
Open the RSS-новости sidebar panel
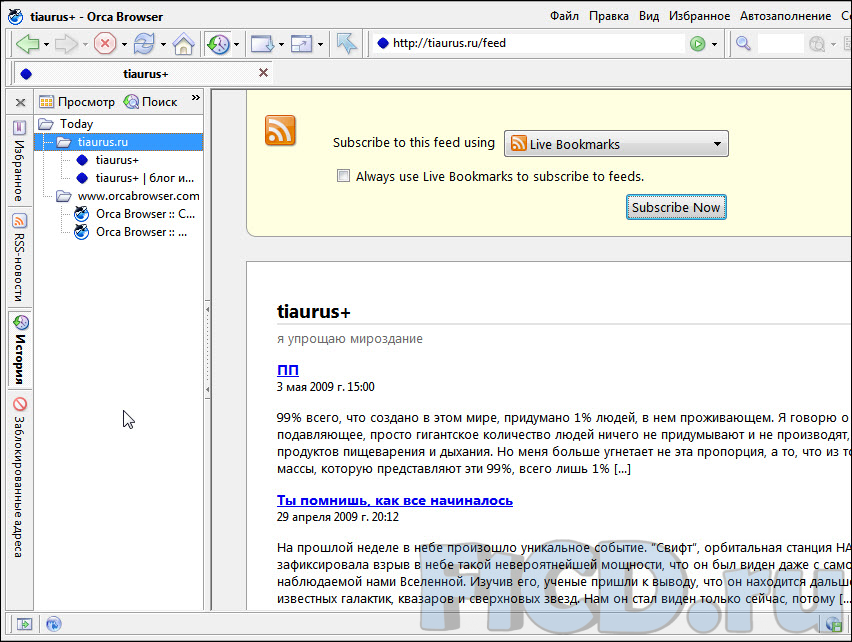(20, 257)
